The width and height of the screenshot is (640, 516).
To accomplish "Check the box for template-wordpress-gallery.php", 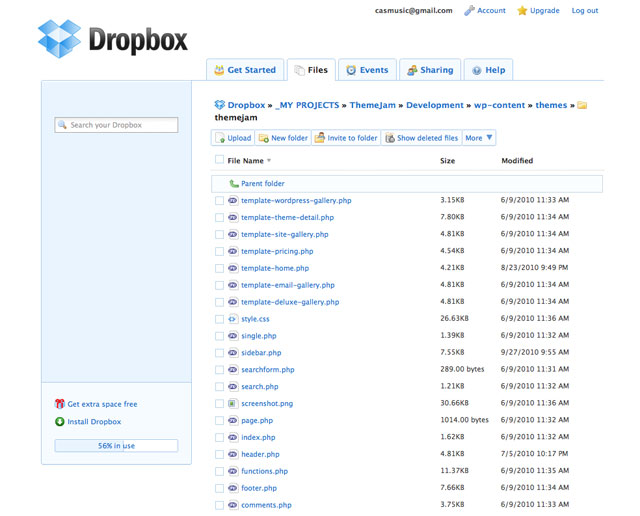I will 220,200.
